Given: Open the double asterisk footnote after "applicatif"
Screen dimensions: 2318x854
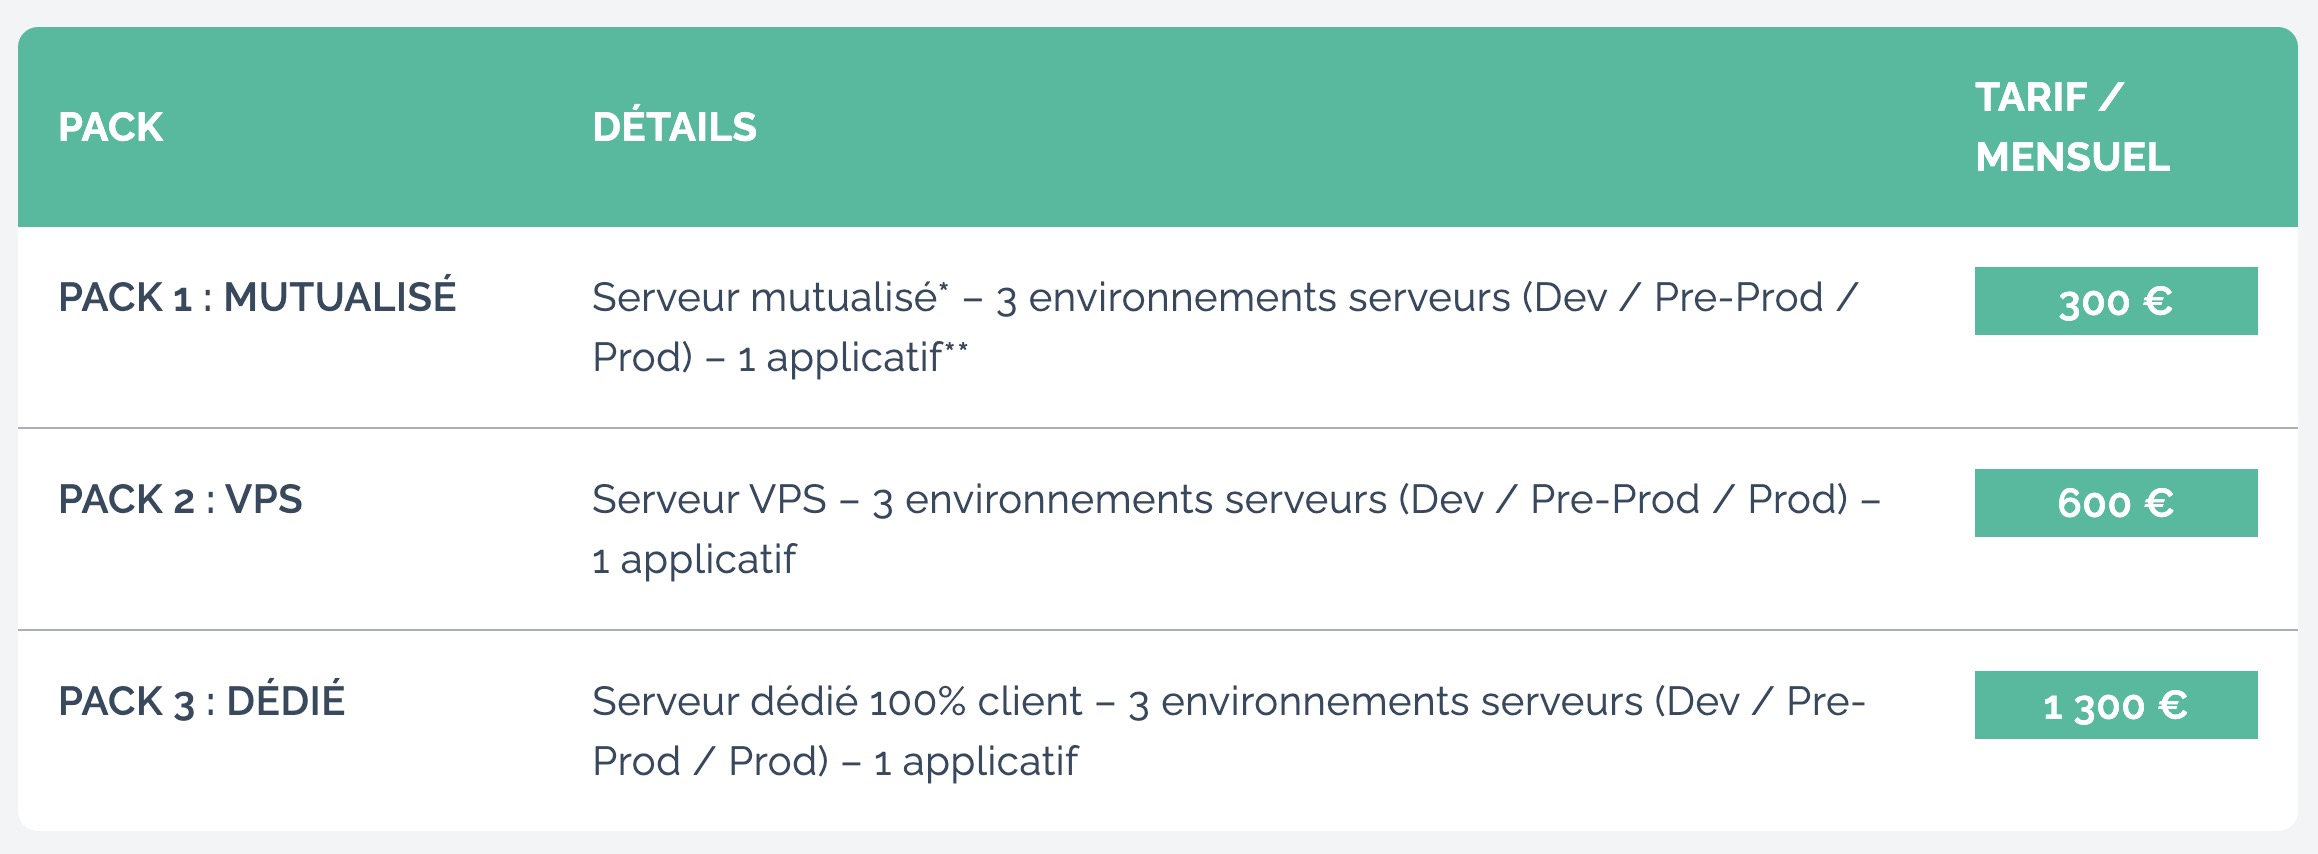Looking at the screenshot, I should click(956, 348).
